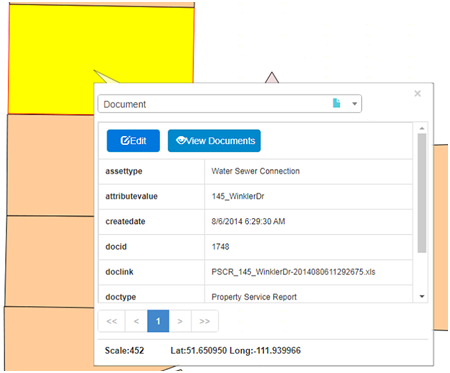Select docid value '1748'

[220, 247]
